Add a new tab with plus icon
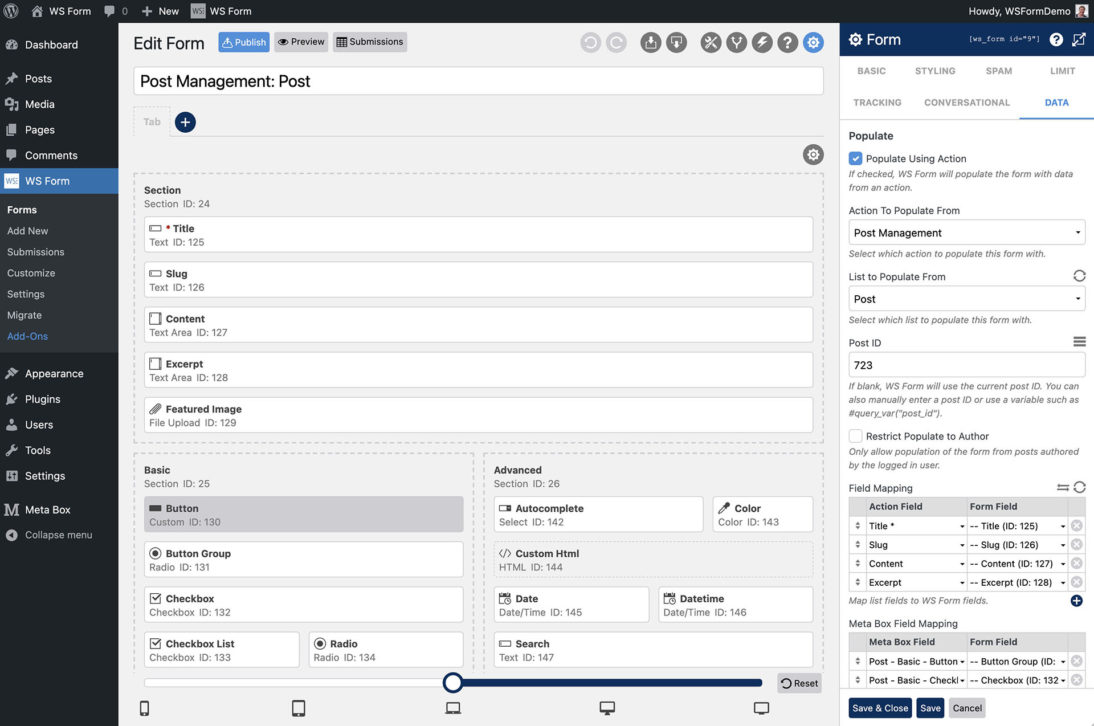1094x726 pixels. (185, 122)
